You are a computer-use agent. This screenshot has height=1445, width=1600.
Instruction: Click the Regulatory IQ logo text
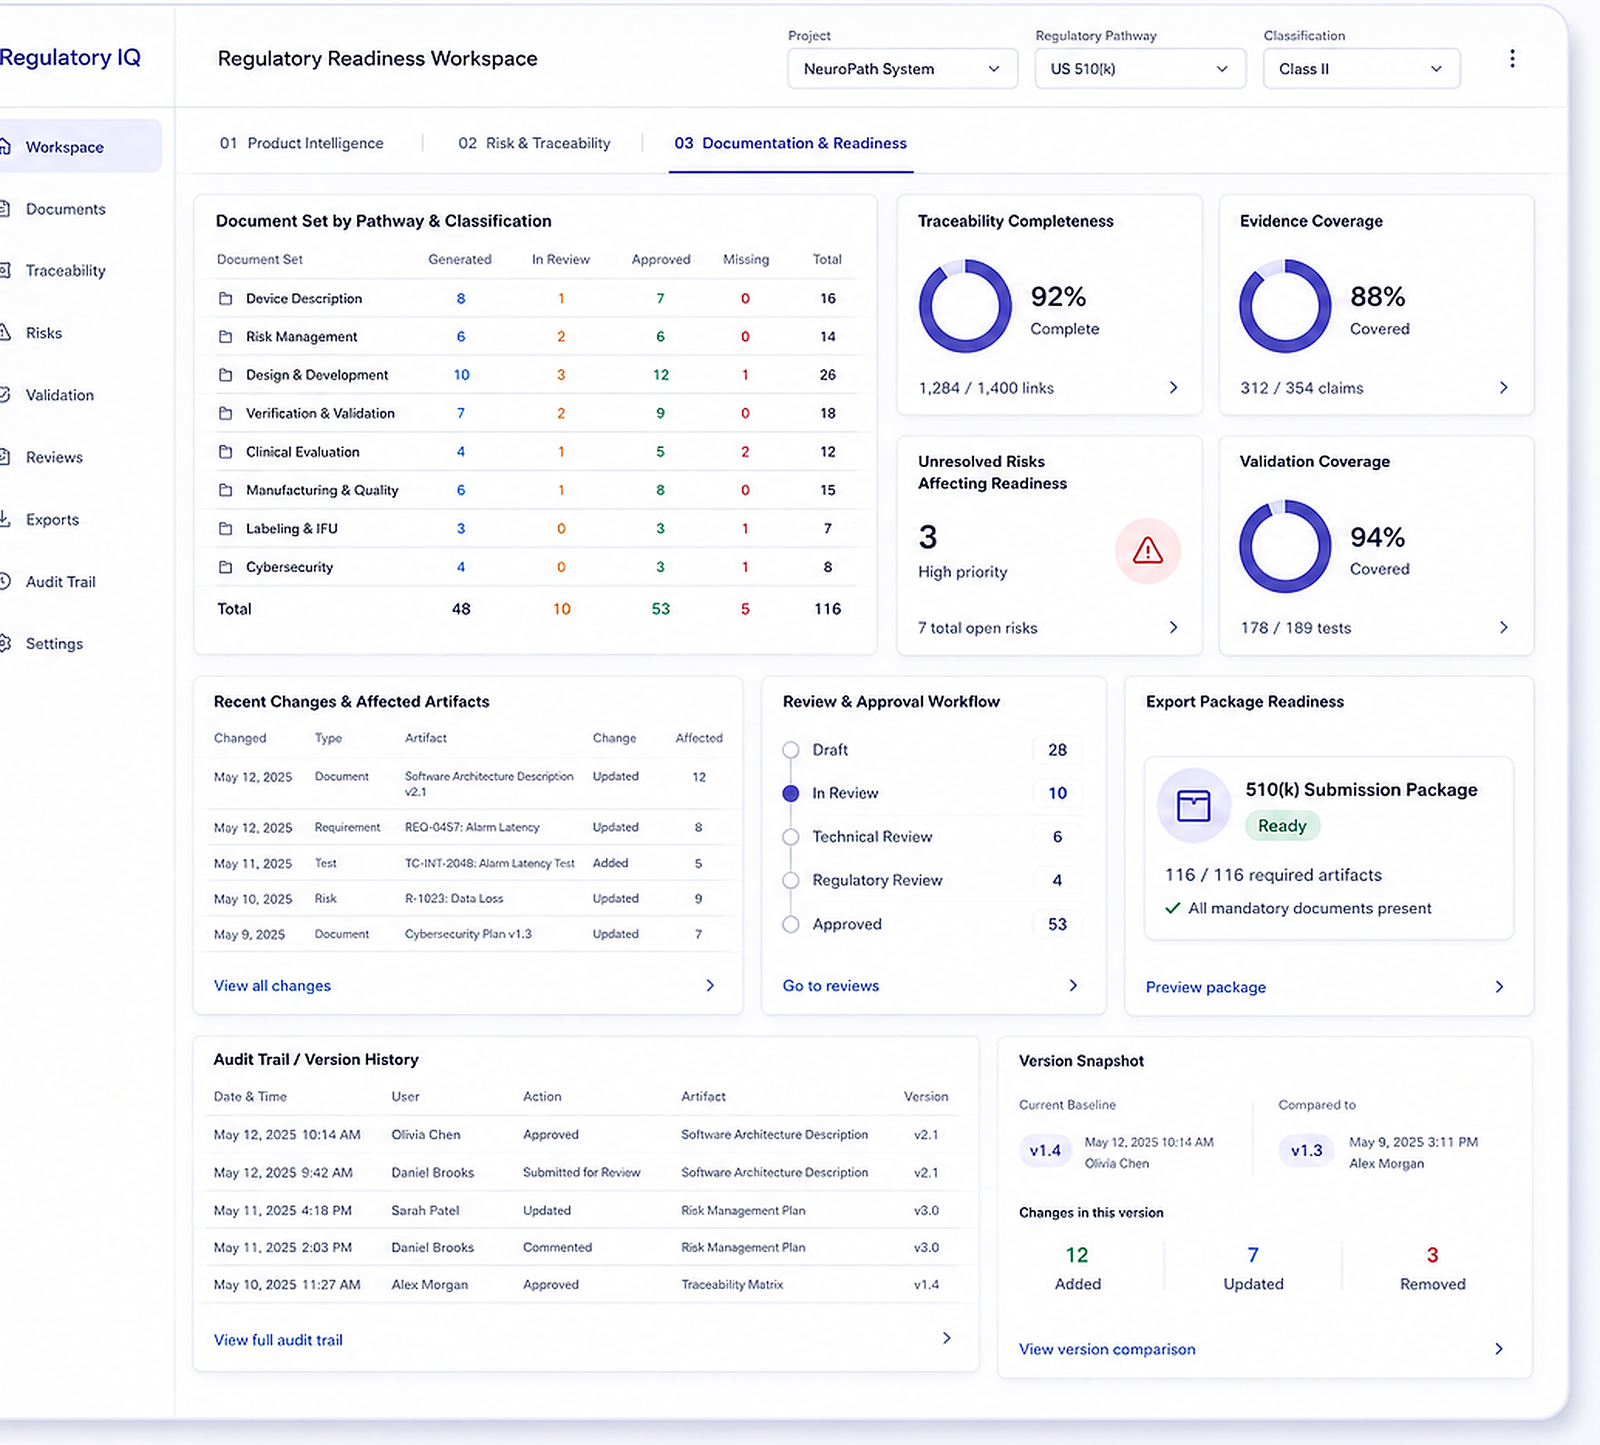coord(70,58)
